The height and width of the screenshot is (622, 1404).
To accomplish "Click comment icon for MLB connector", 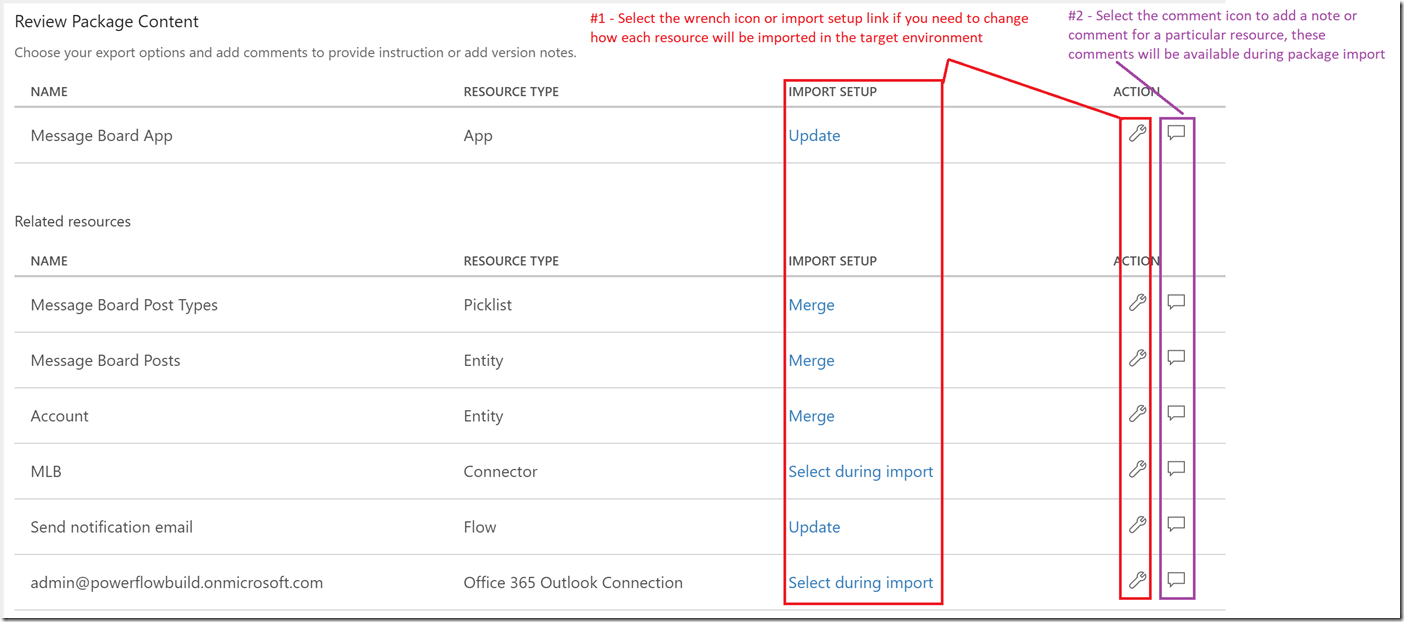I will [x=1176, y=469].
